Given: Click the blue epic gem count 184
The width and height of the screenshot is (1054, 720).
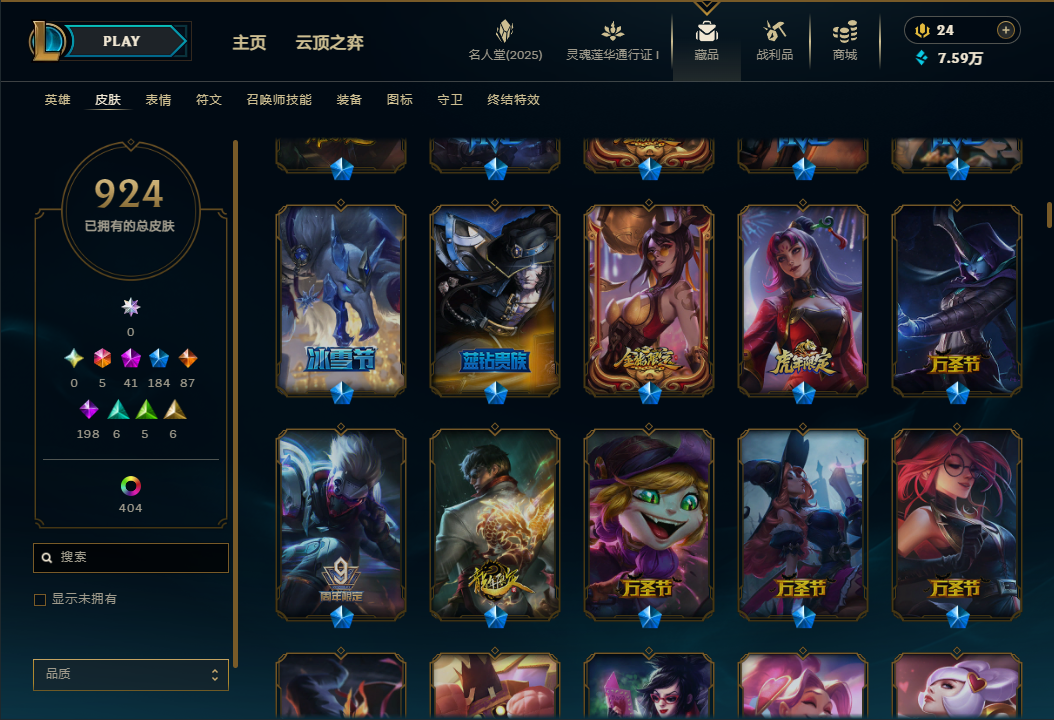Looking at the screenshot, I should [x=159, y=383].
